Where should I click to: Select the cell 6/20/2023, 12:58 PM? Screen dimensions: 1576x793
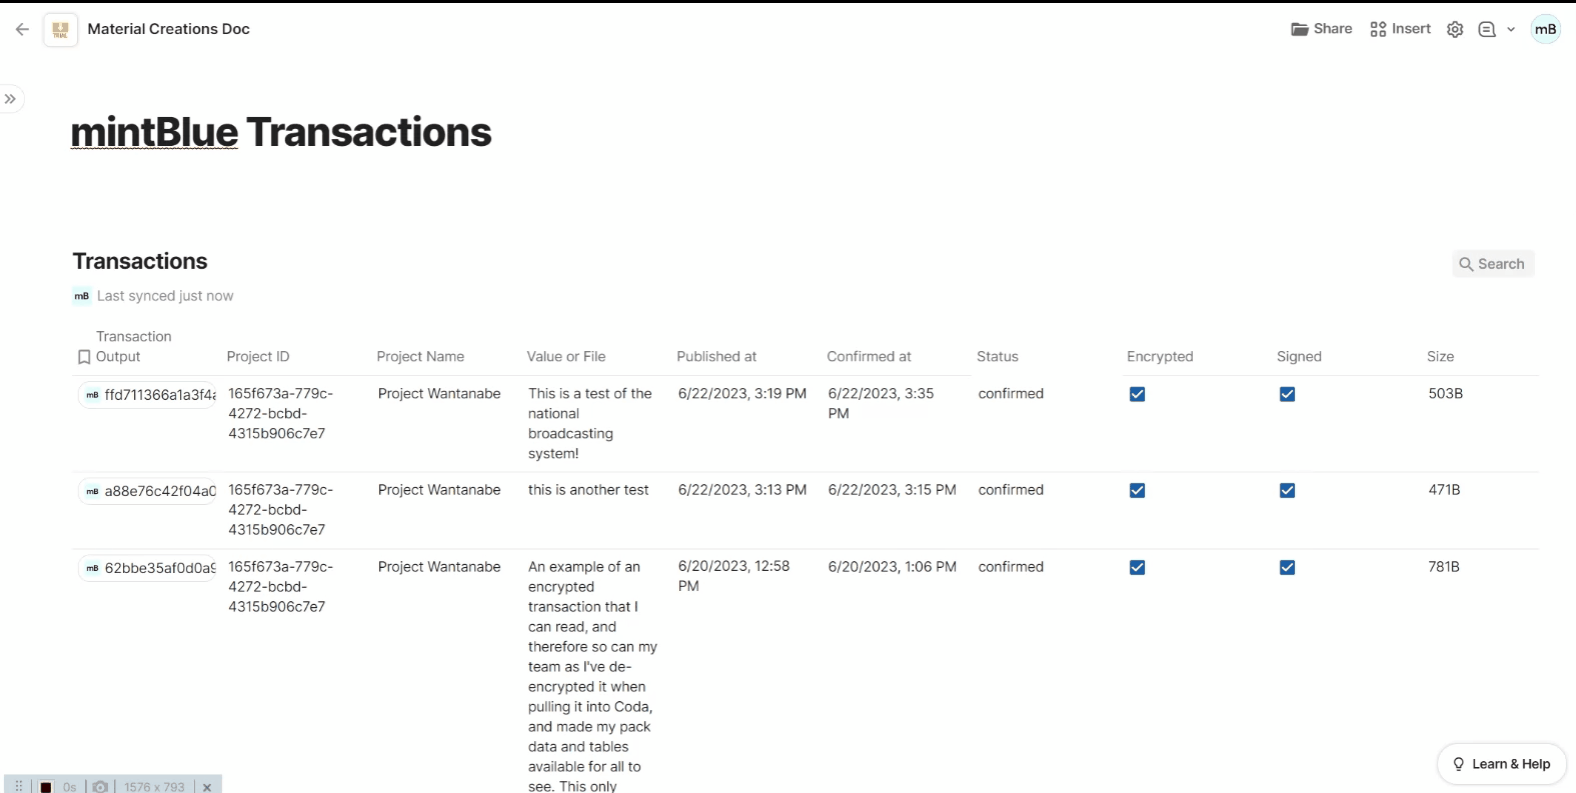click(x=734, y=577)
